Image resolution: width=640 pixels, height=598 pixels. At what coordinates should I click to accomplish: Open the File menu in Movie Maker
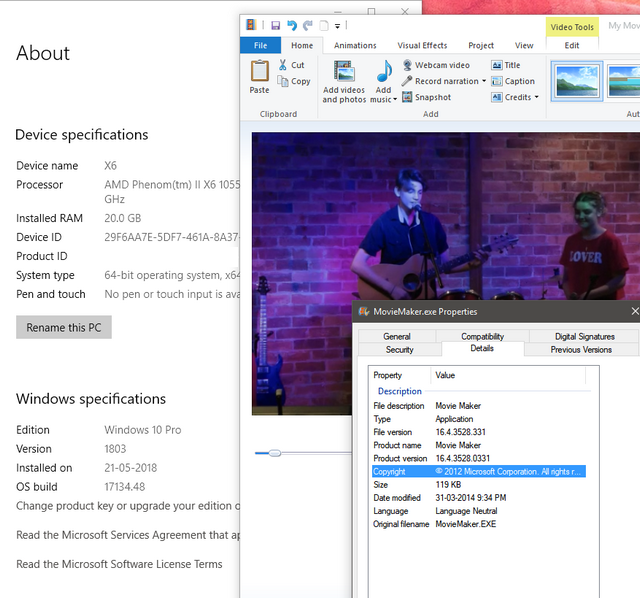click(260, 45)
